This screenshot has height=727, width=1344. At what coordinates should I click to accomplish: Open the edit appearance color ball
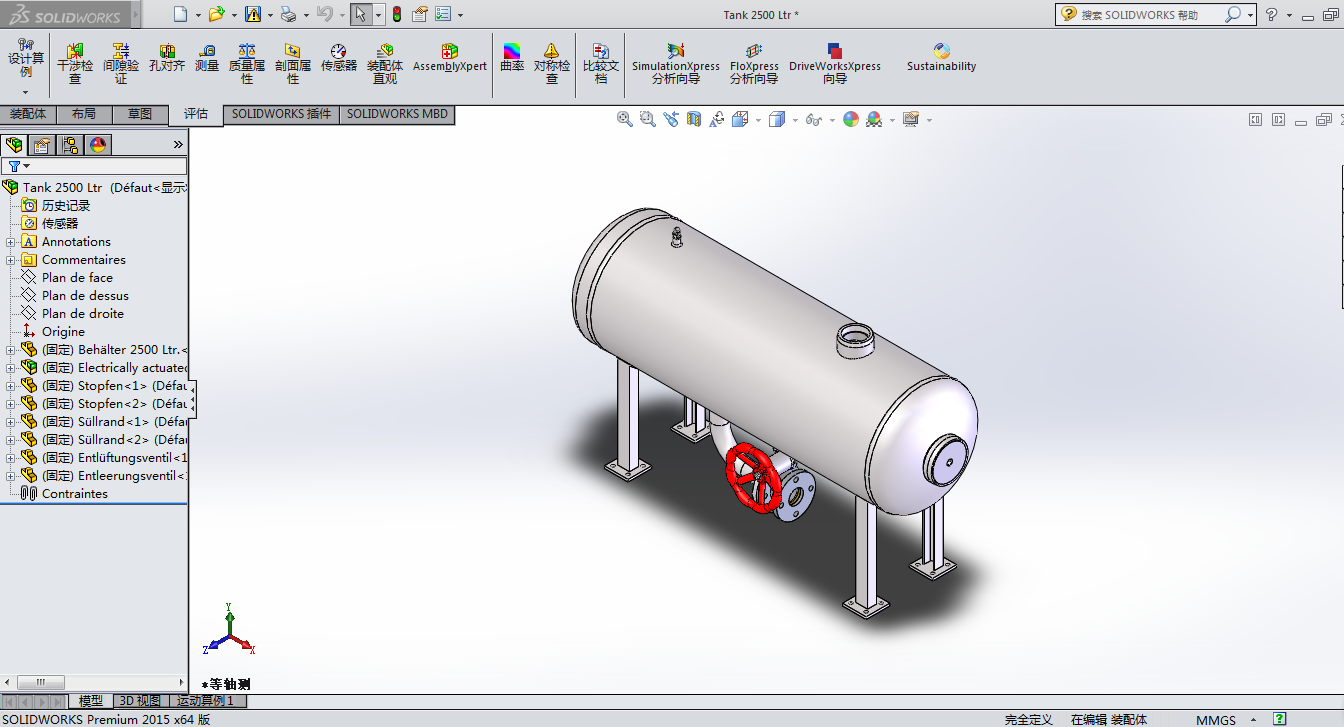click(x=851, y=120)
